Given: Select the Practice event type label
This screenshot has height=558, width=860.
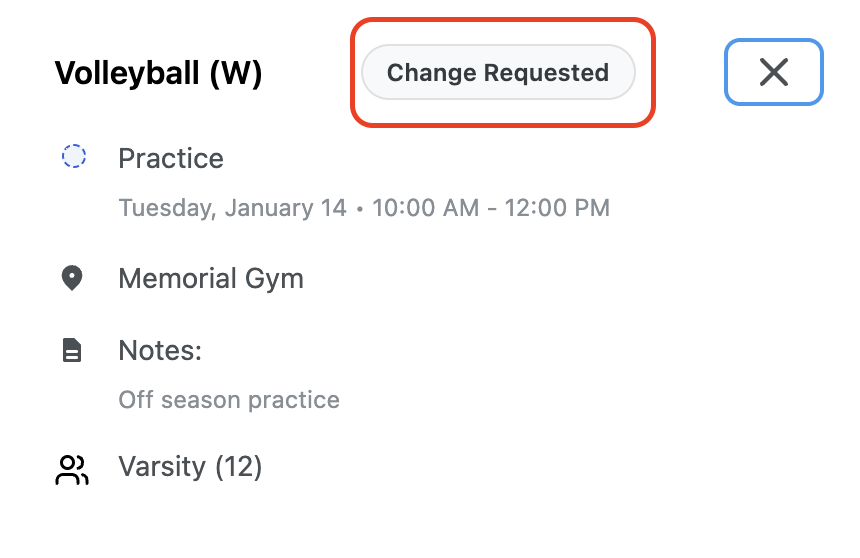Looking at the screenshot, I should [x=171, y=158].
